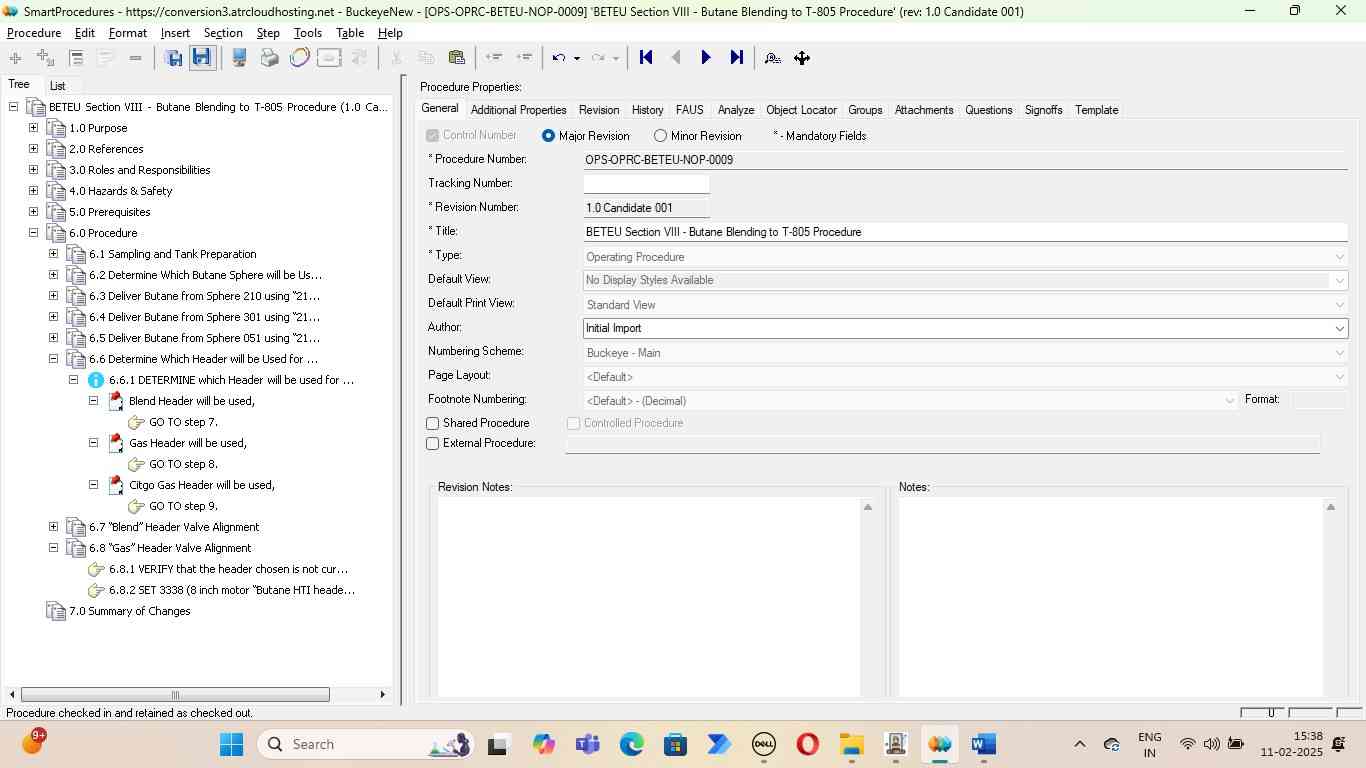Click the tree panel horizontal scrollbar
The height and width of the screenshot is (768, 1366).
(x=175, y=694)
